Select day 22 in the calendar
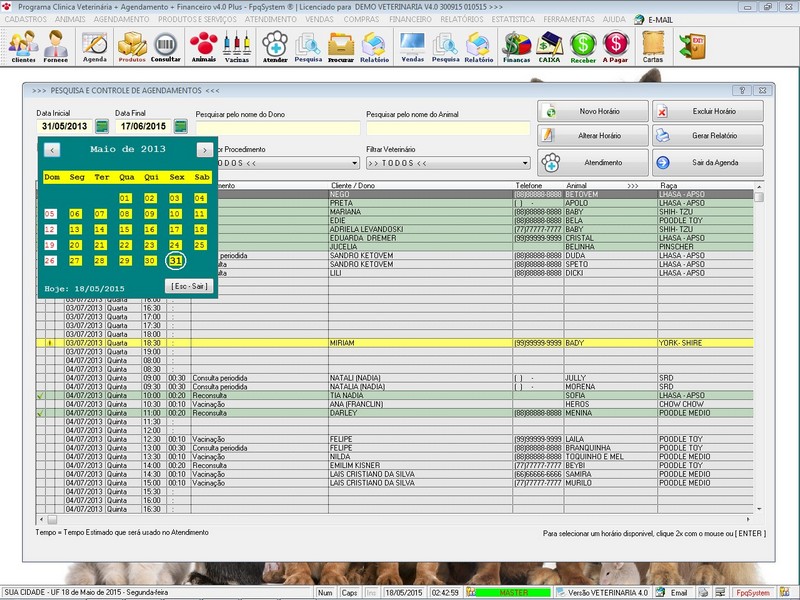 pyautogui.click(x=125, y=245)
